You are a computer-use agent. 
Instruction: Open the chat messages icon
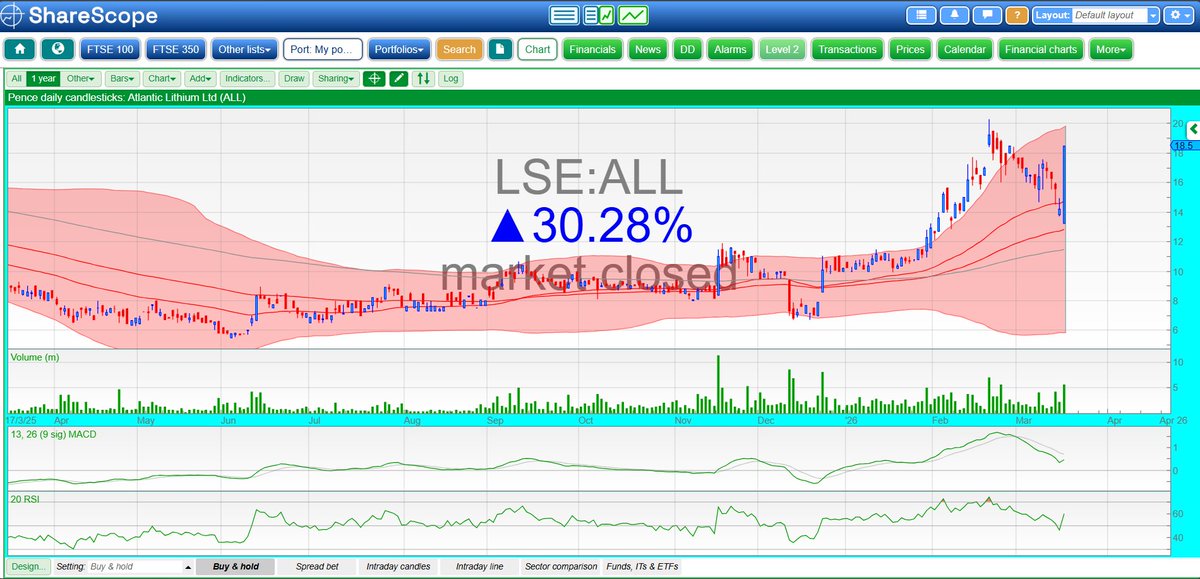987,15
